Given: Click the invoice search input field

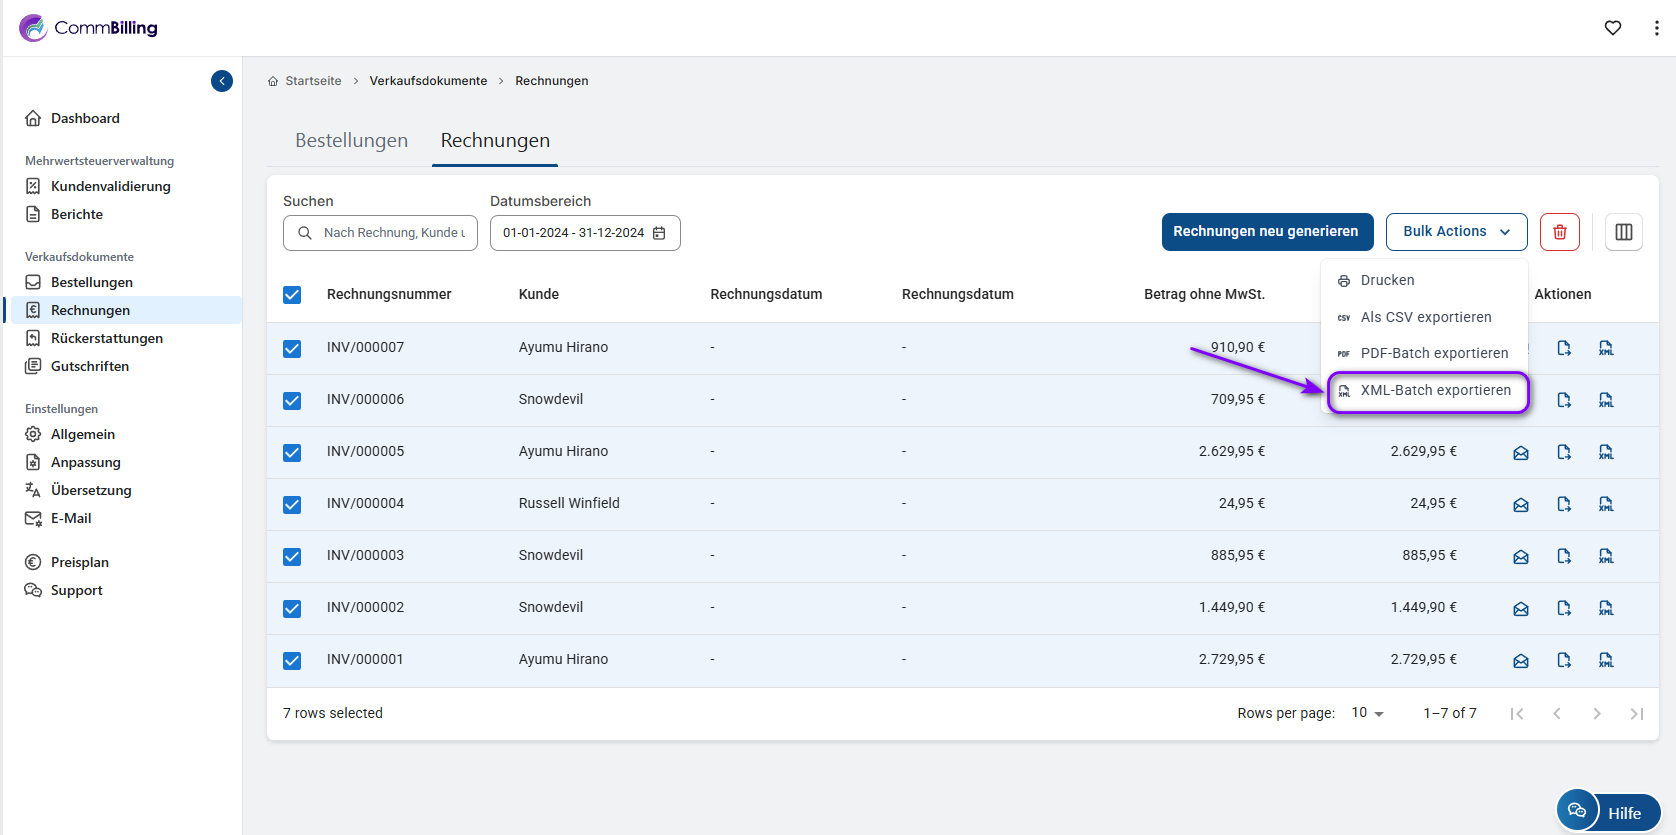Looking at the screenshot, I should [392, 233].
